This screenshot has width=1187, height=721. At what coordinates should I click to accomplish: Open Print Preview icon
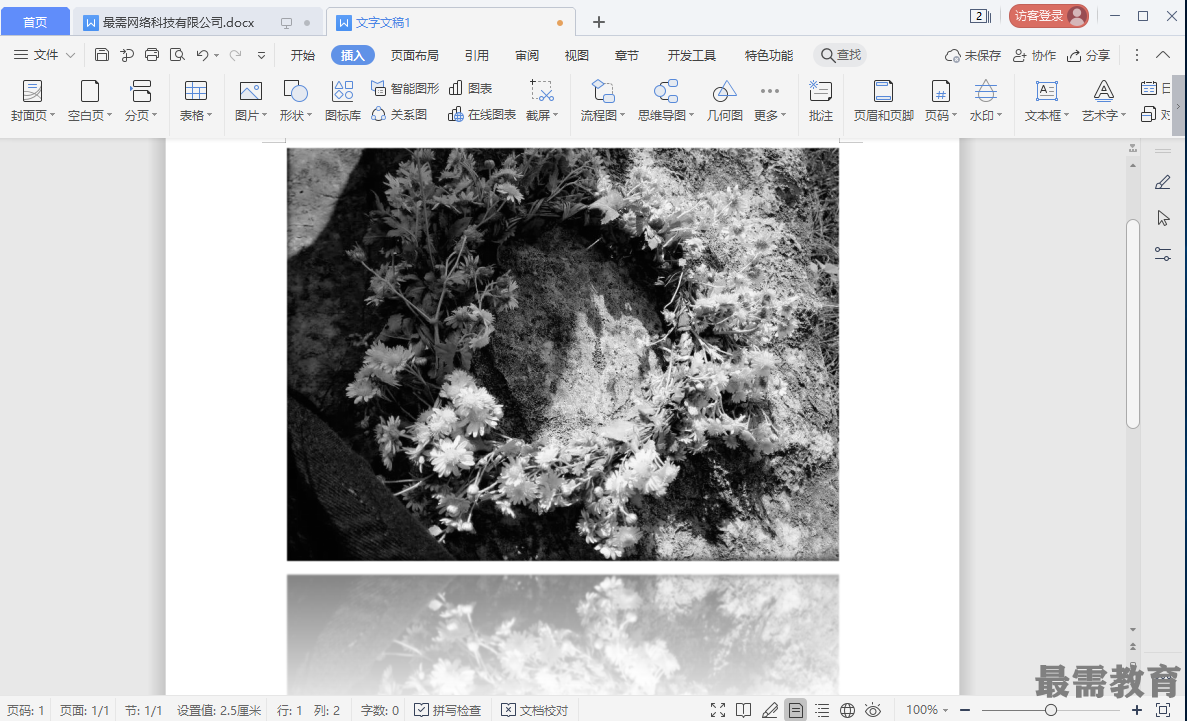[x=177, y=55]
